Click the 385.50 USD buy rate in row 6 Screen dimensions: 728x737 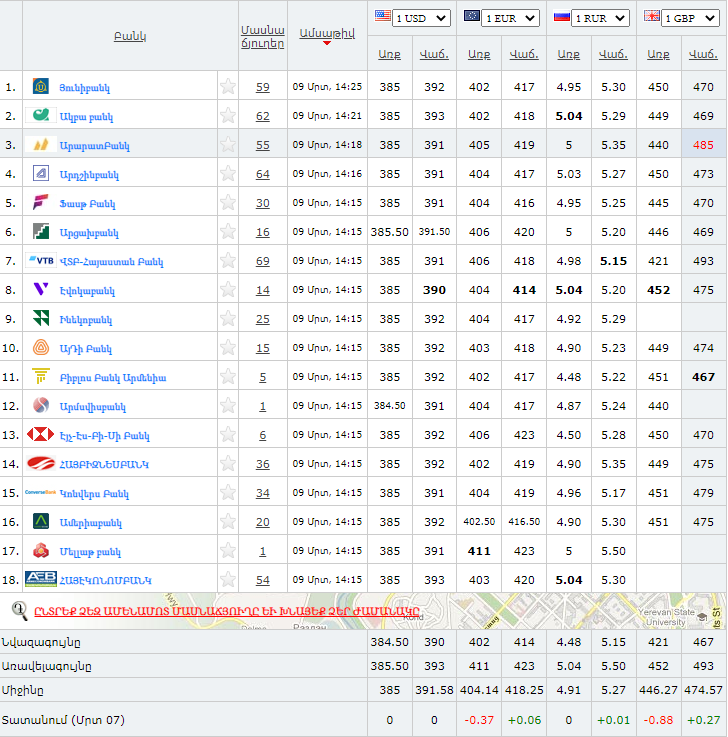coord(390,232)
